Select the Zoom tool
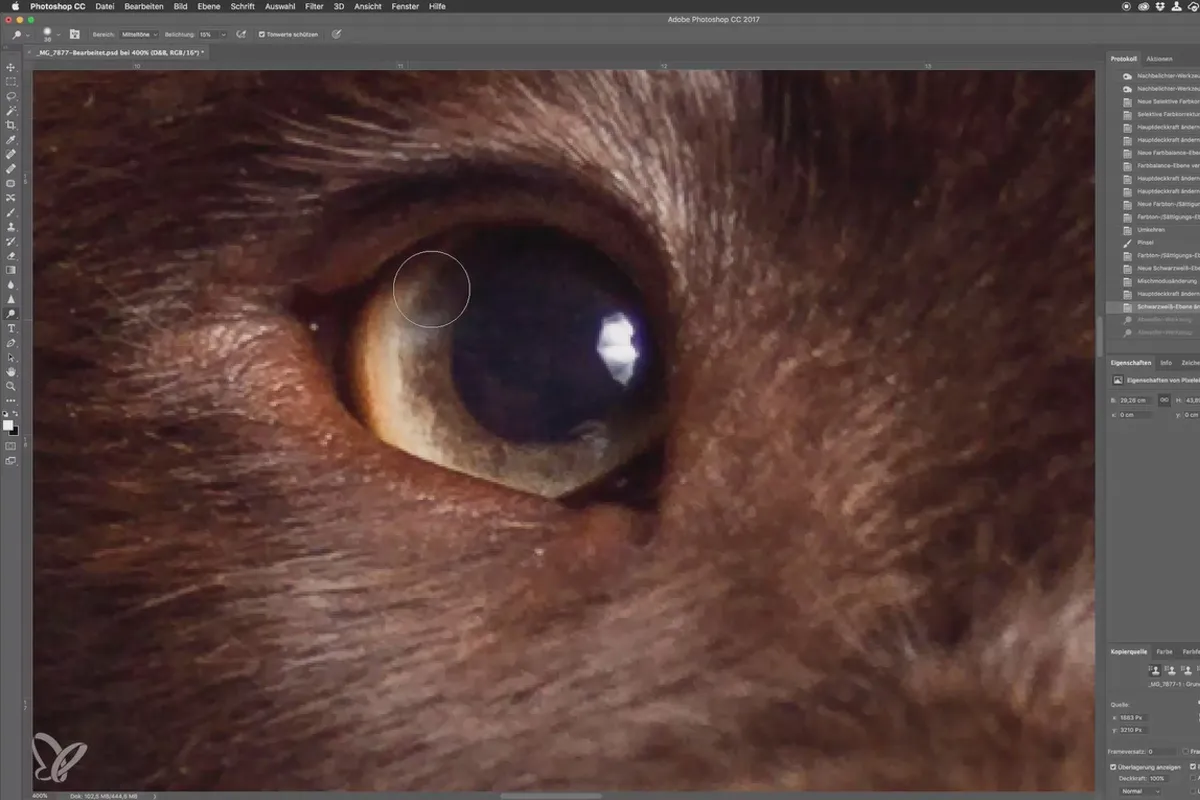1200x800 pixels. point(11,386)
